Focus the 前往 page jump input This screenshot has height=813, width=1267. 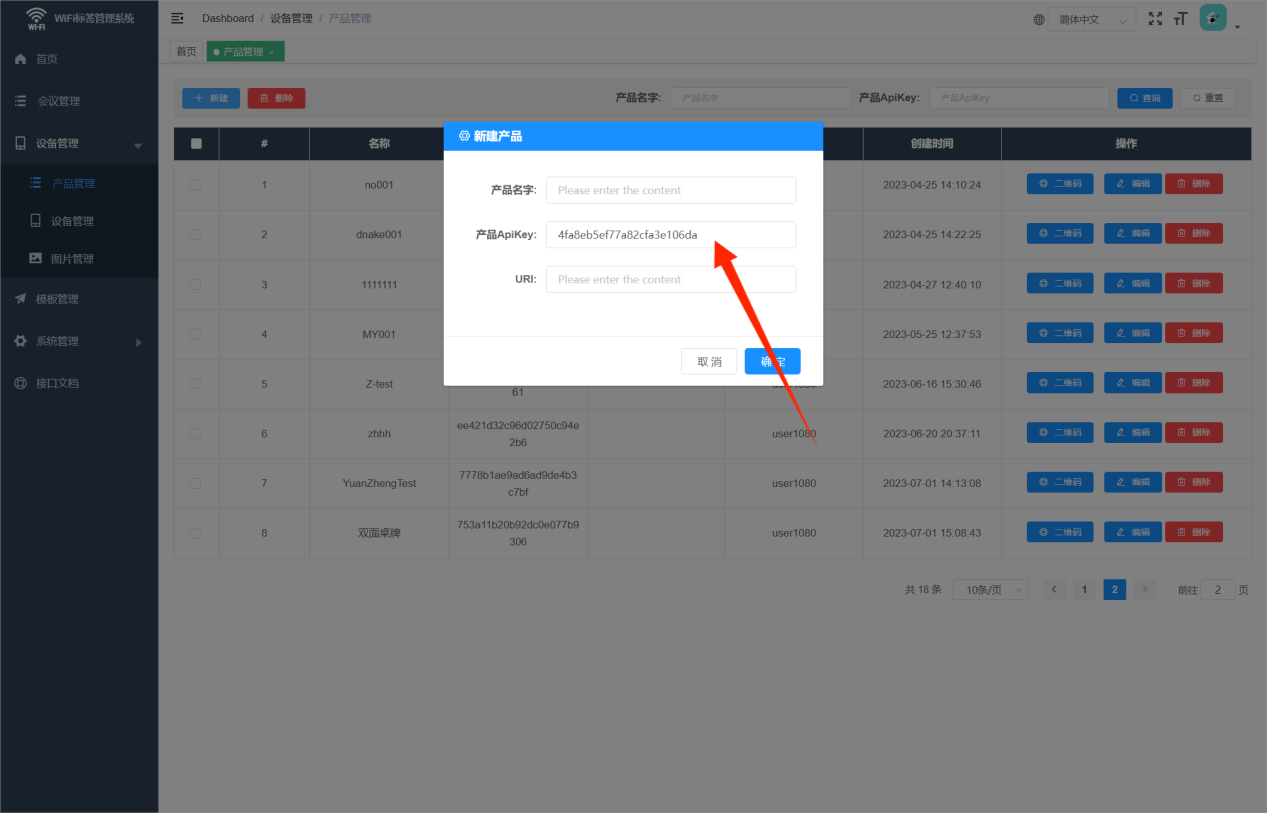click(x=1217, y=590)
